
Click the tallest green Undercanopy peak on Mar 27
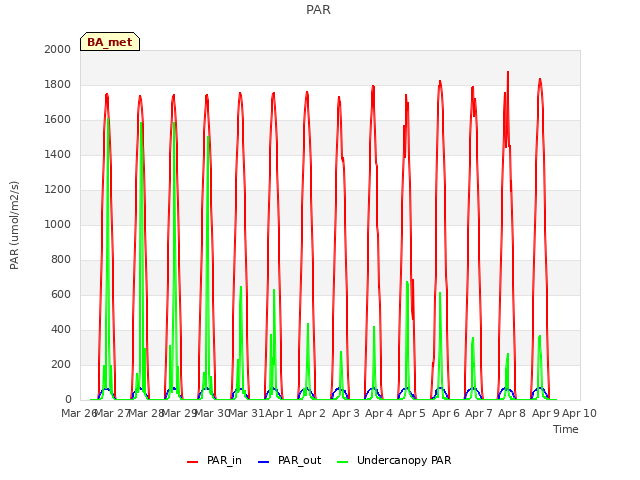pyautogui.click(x=108, y=119)
